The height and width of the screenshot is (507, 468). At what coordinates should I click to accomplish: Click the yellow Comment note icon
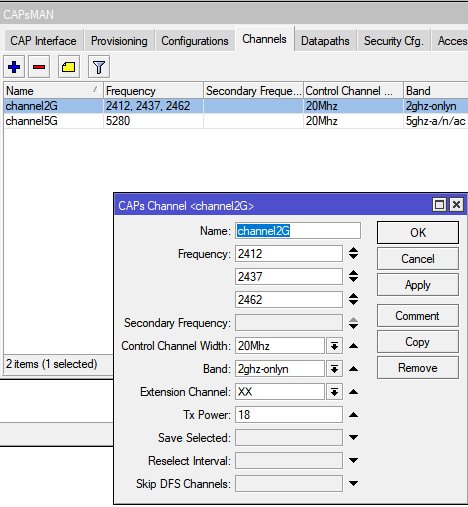[x=69, y=67]
